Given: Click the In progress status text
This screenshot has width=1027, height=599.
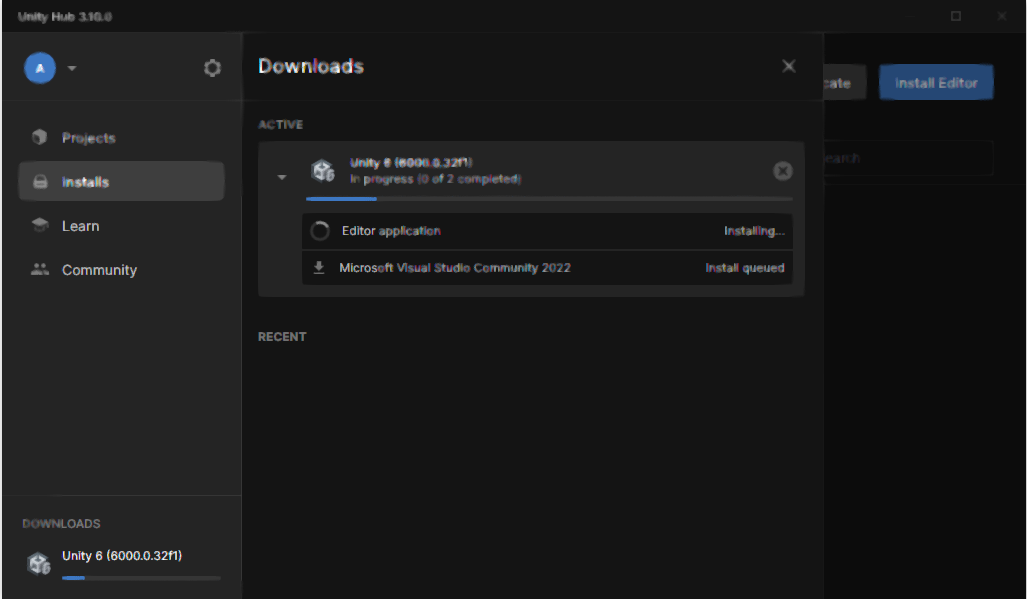Looking at the screenshot, I should tap(435, 179).
